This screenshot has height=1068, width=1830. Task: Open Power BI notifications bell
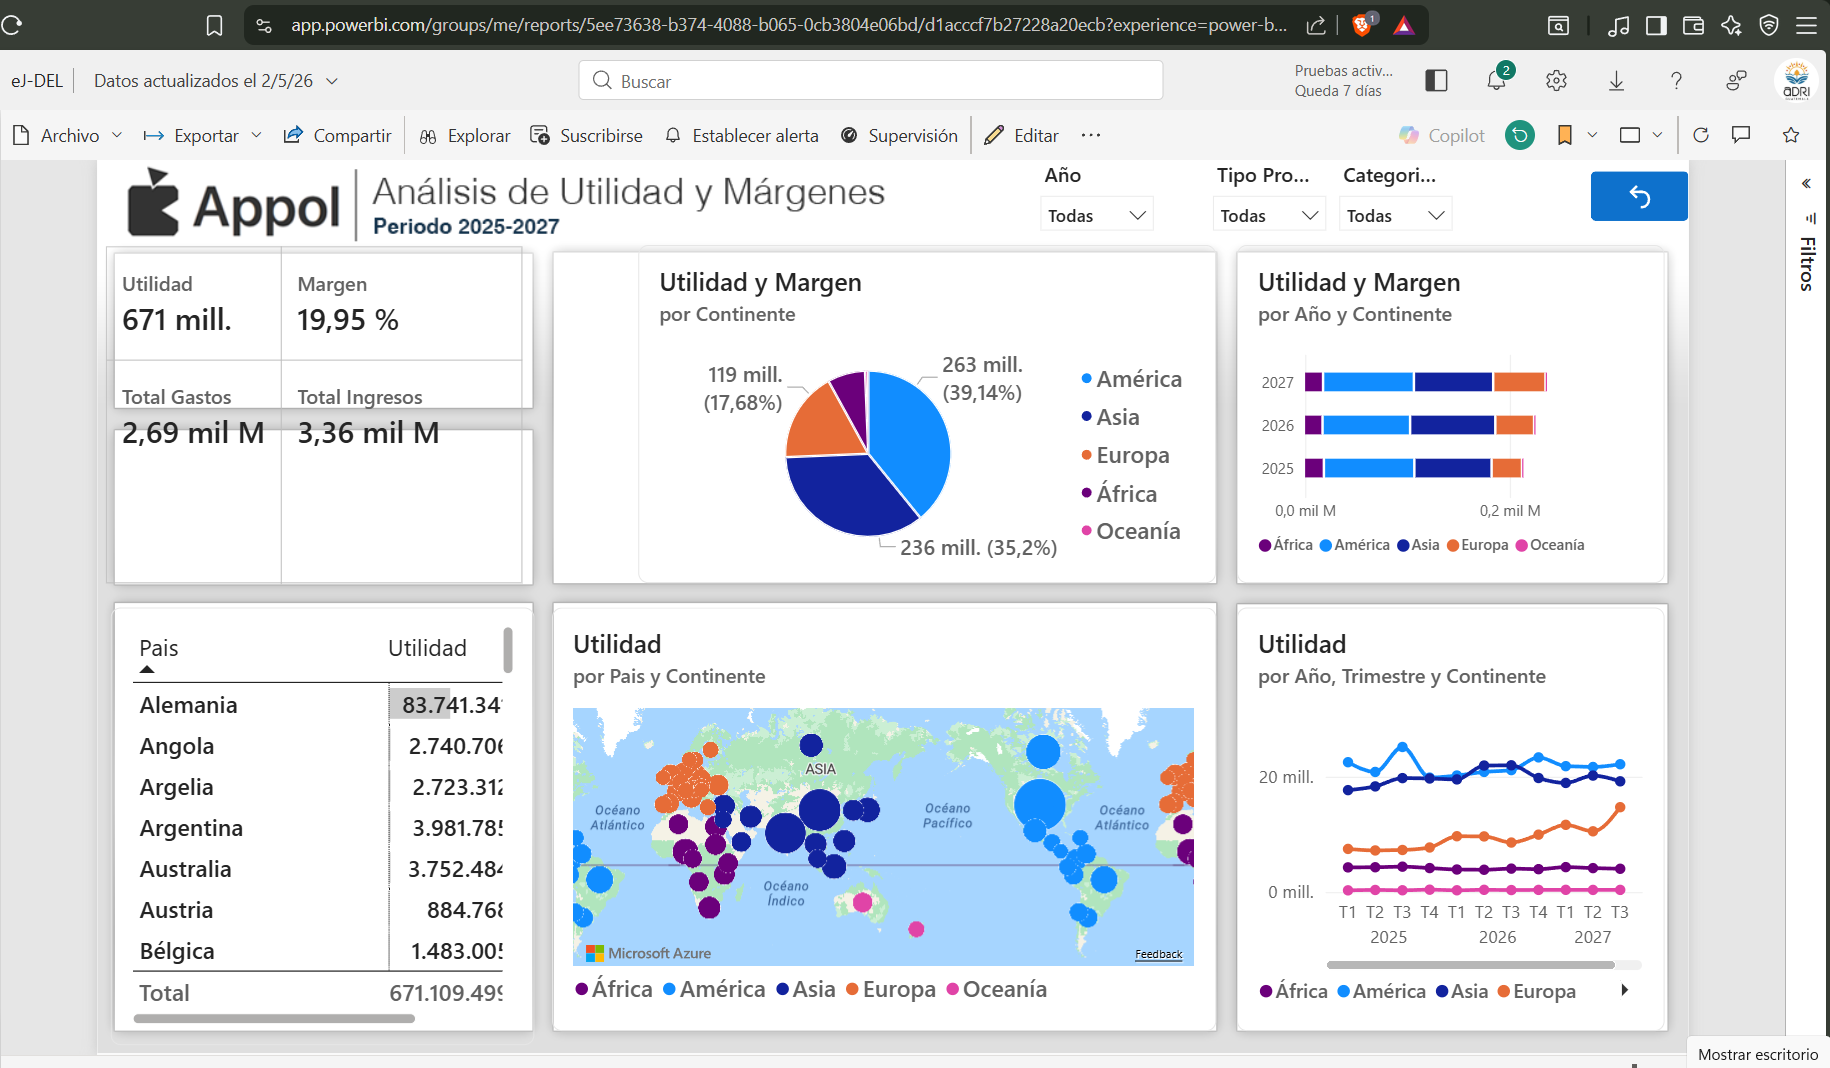click(x=1497, y=80)
